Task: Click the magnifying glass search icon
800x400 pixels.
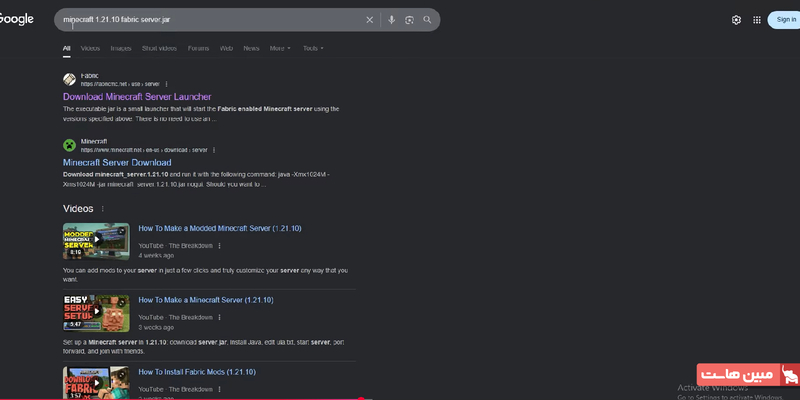Action: pos(427,20)
